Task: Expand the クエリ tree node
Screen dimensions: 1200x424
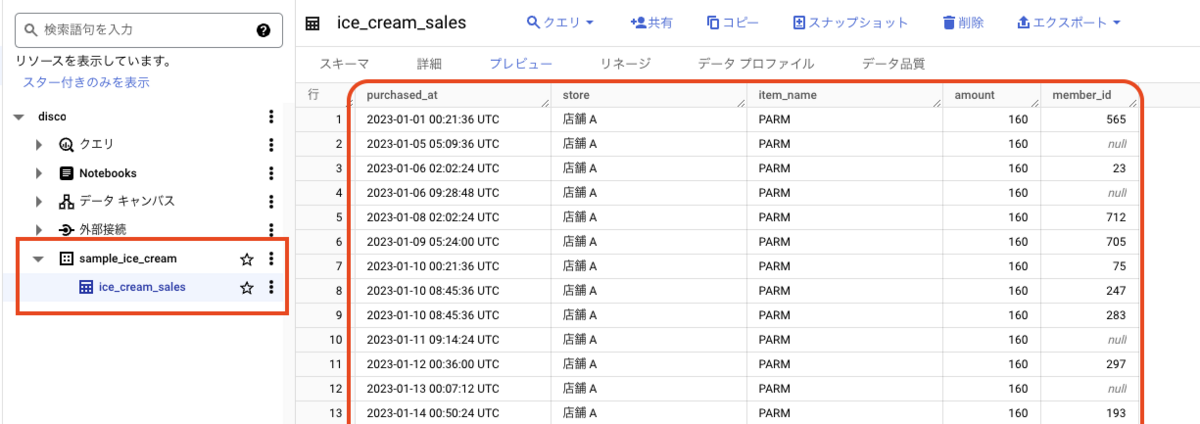Action: [39, 145]
